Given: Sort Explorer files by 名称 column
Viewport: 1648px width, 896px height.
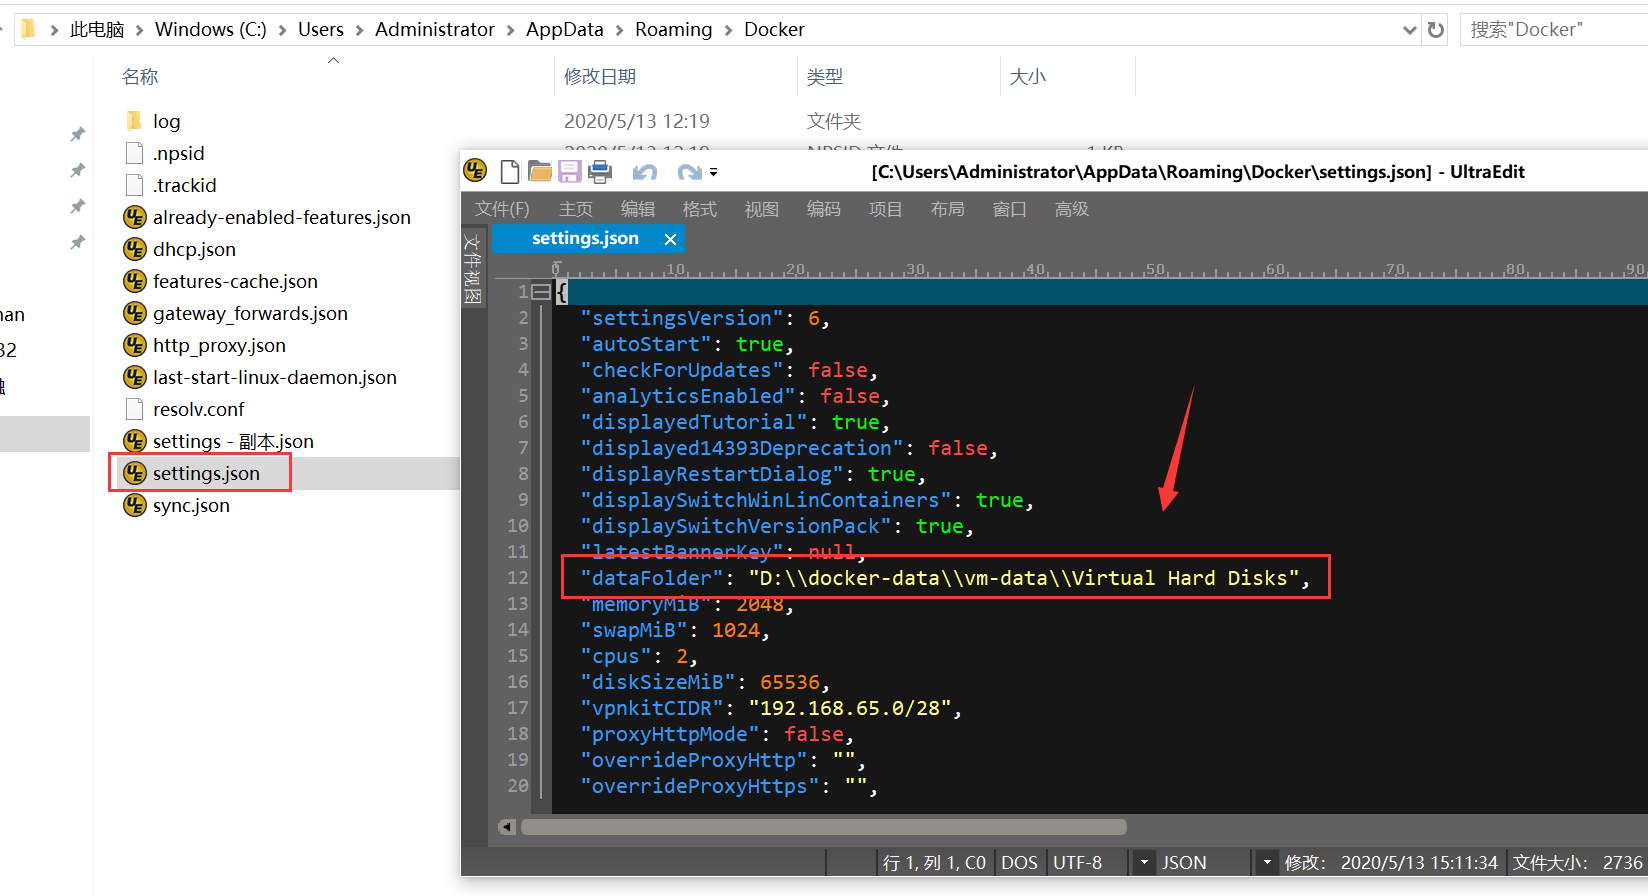Looking at the screenshot, I should tap(140, 77).
